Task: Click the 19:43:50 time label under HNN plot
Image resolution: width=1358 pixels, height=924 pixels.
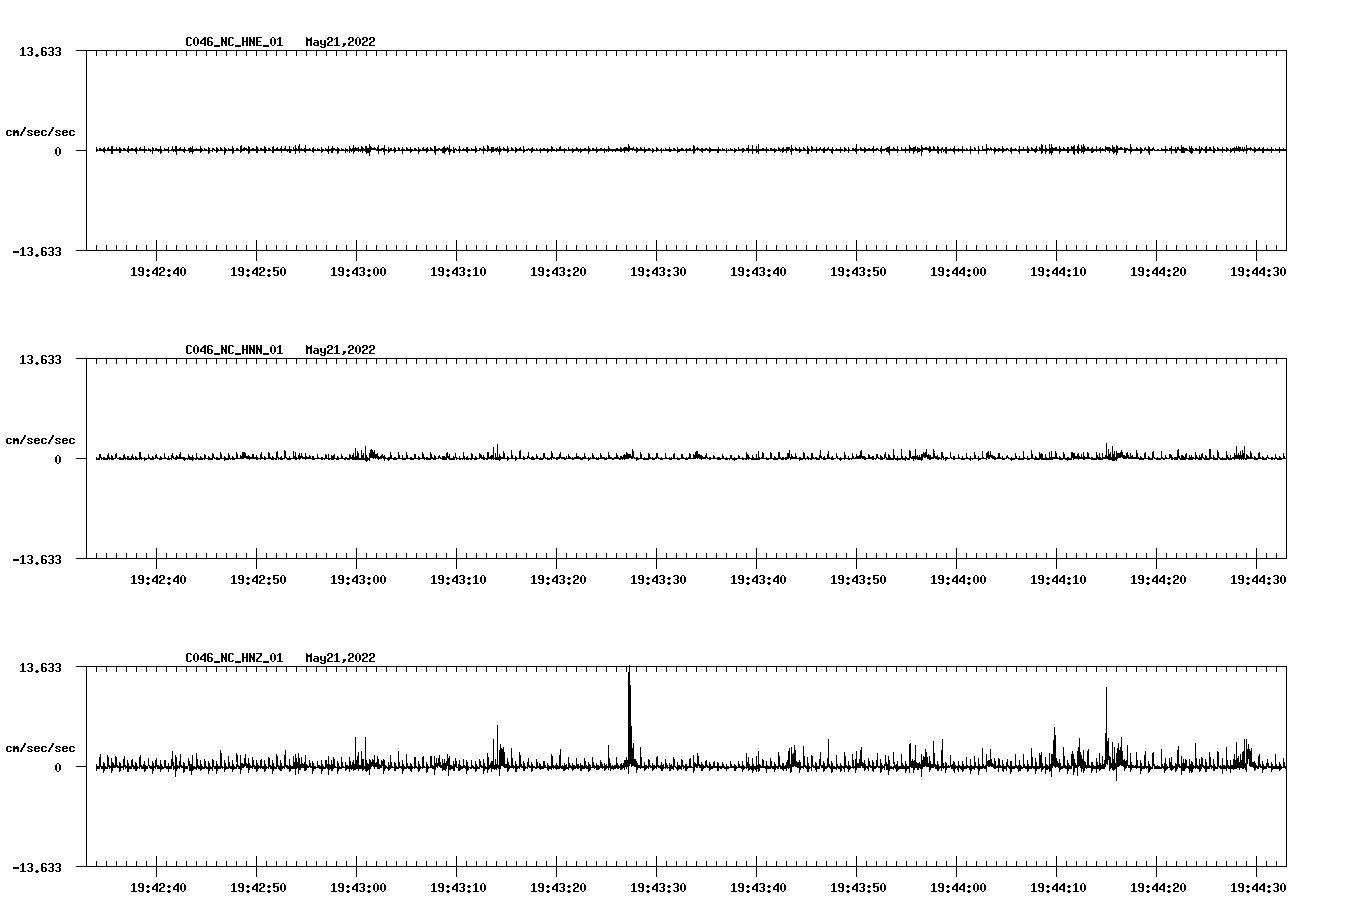Action: coord(858,580)
